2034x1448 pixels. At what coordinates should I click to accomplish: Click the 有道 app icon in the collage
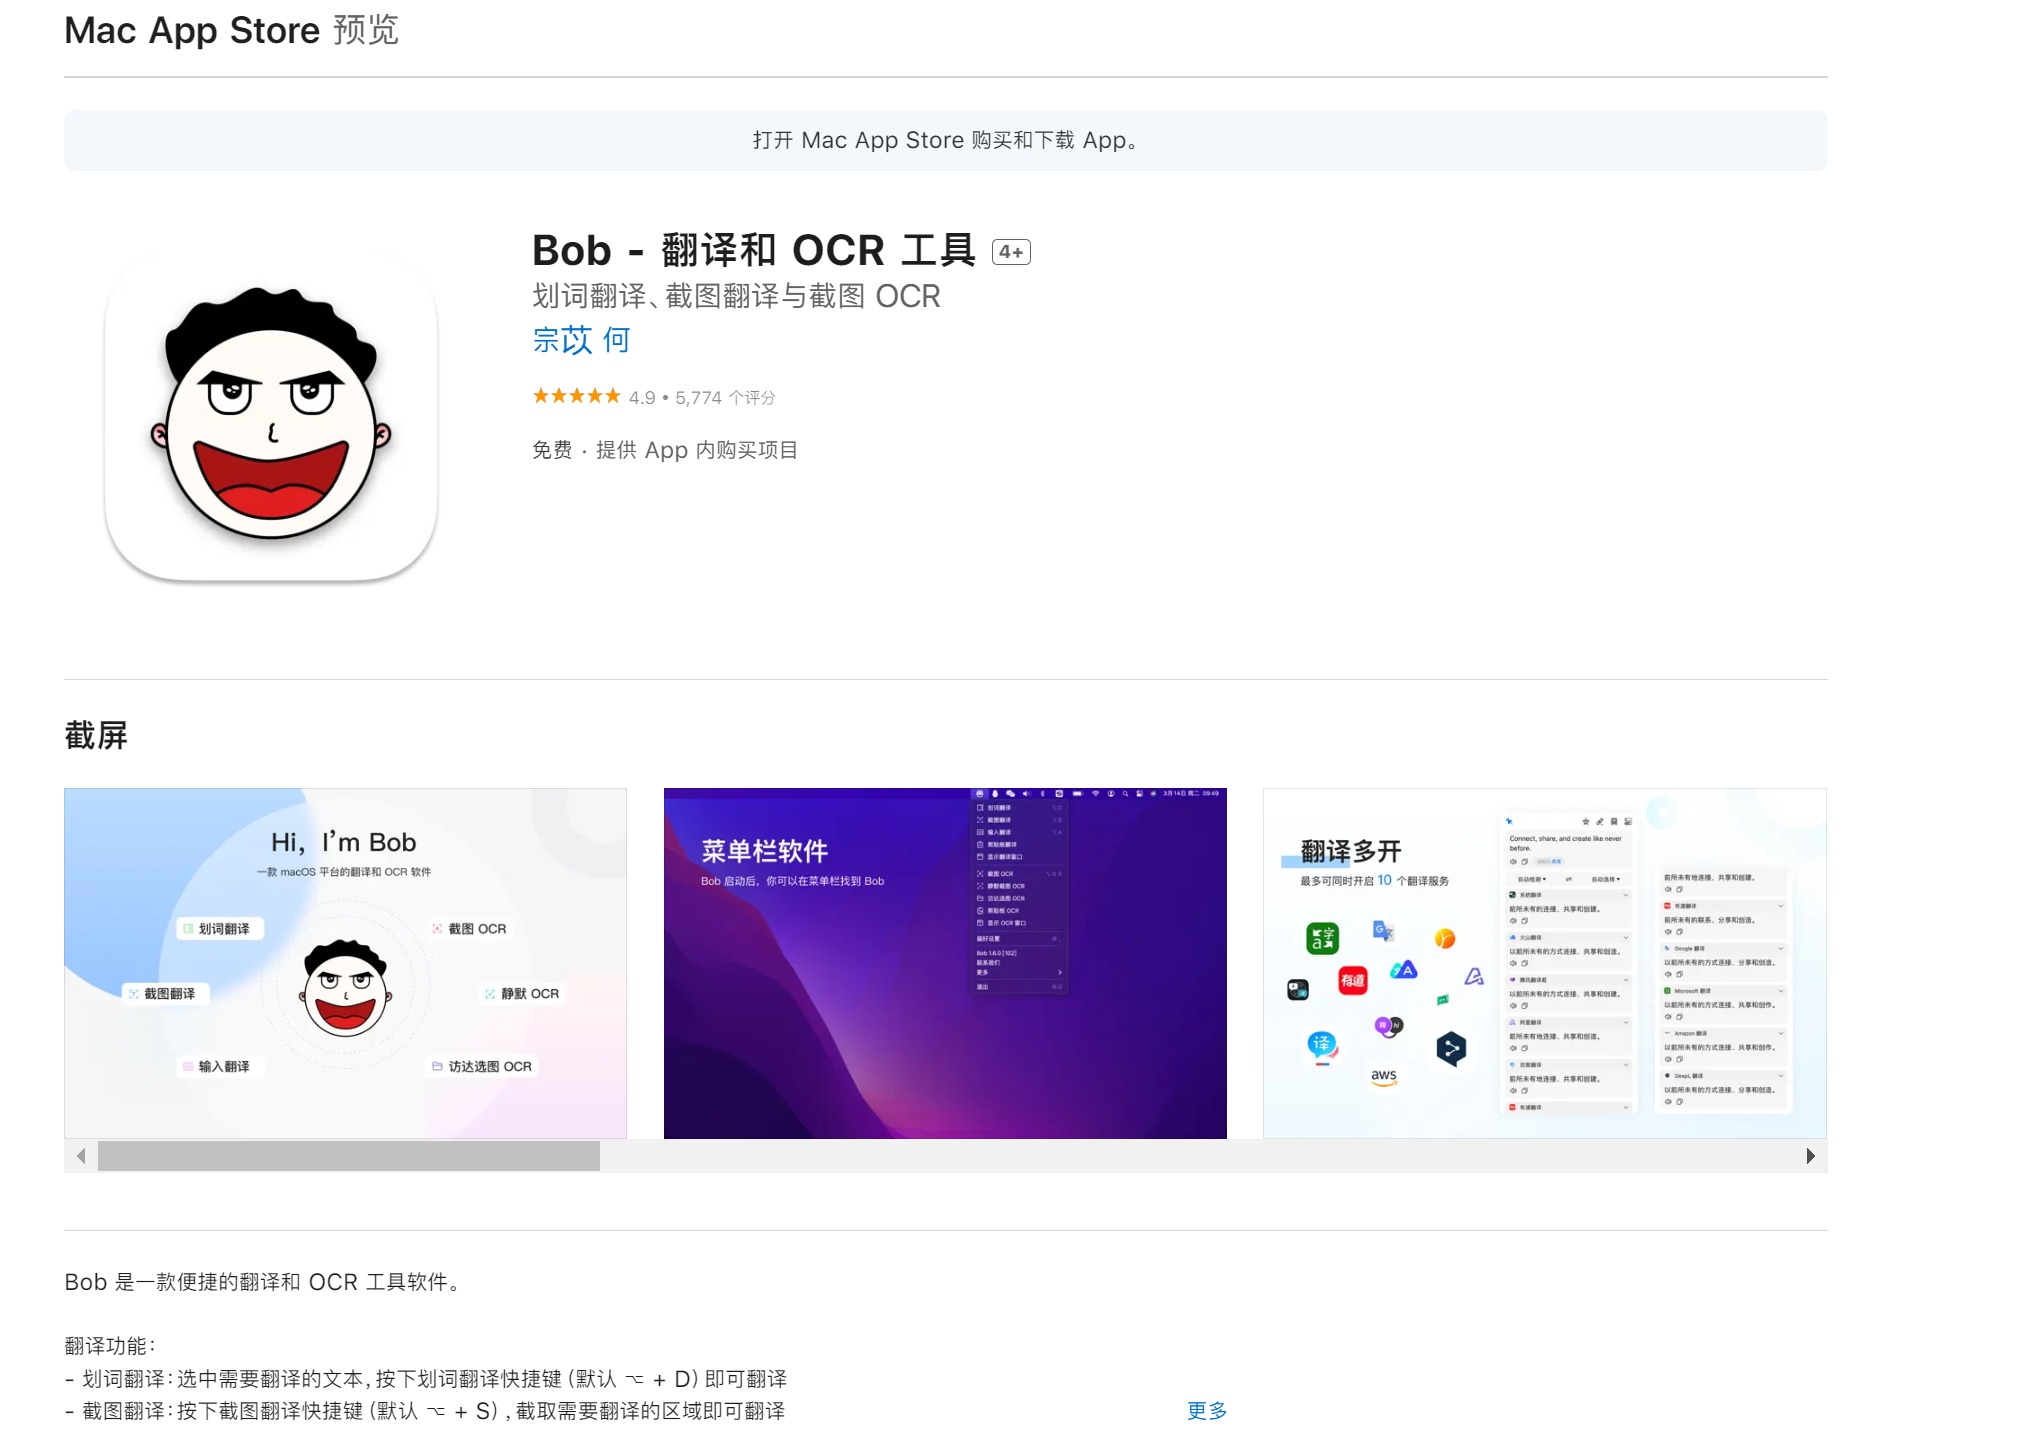coord(1353,981)
